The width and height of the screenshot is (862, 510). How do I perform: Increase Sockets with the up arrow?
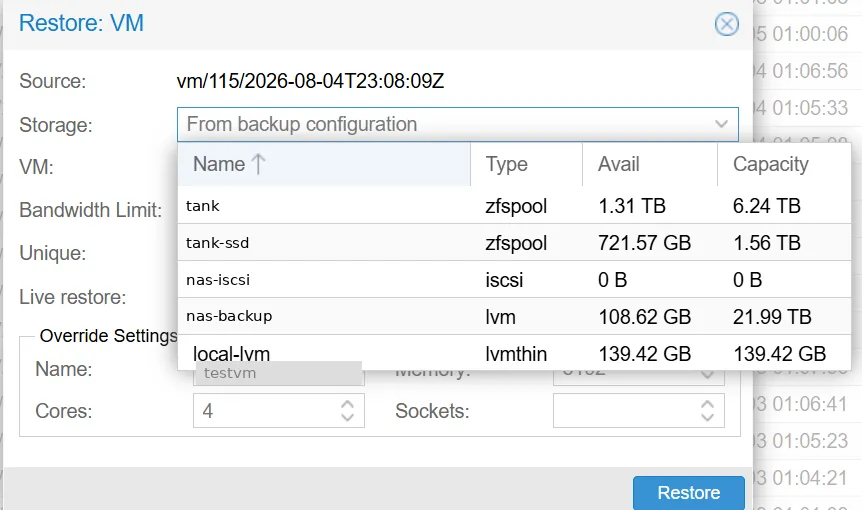pos(707,404)
